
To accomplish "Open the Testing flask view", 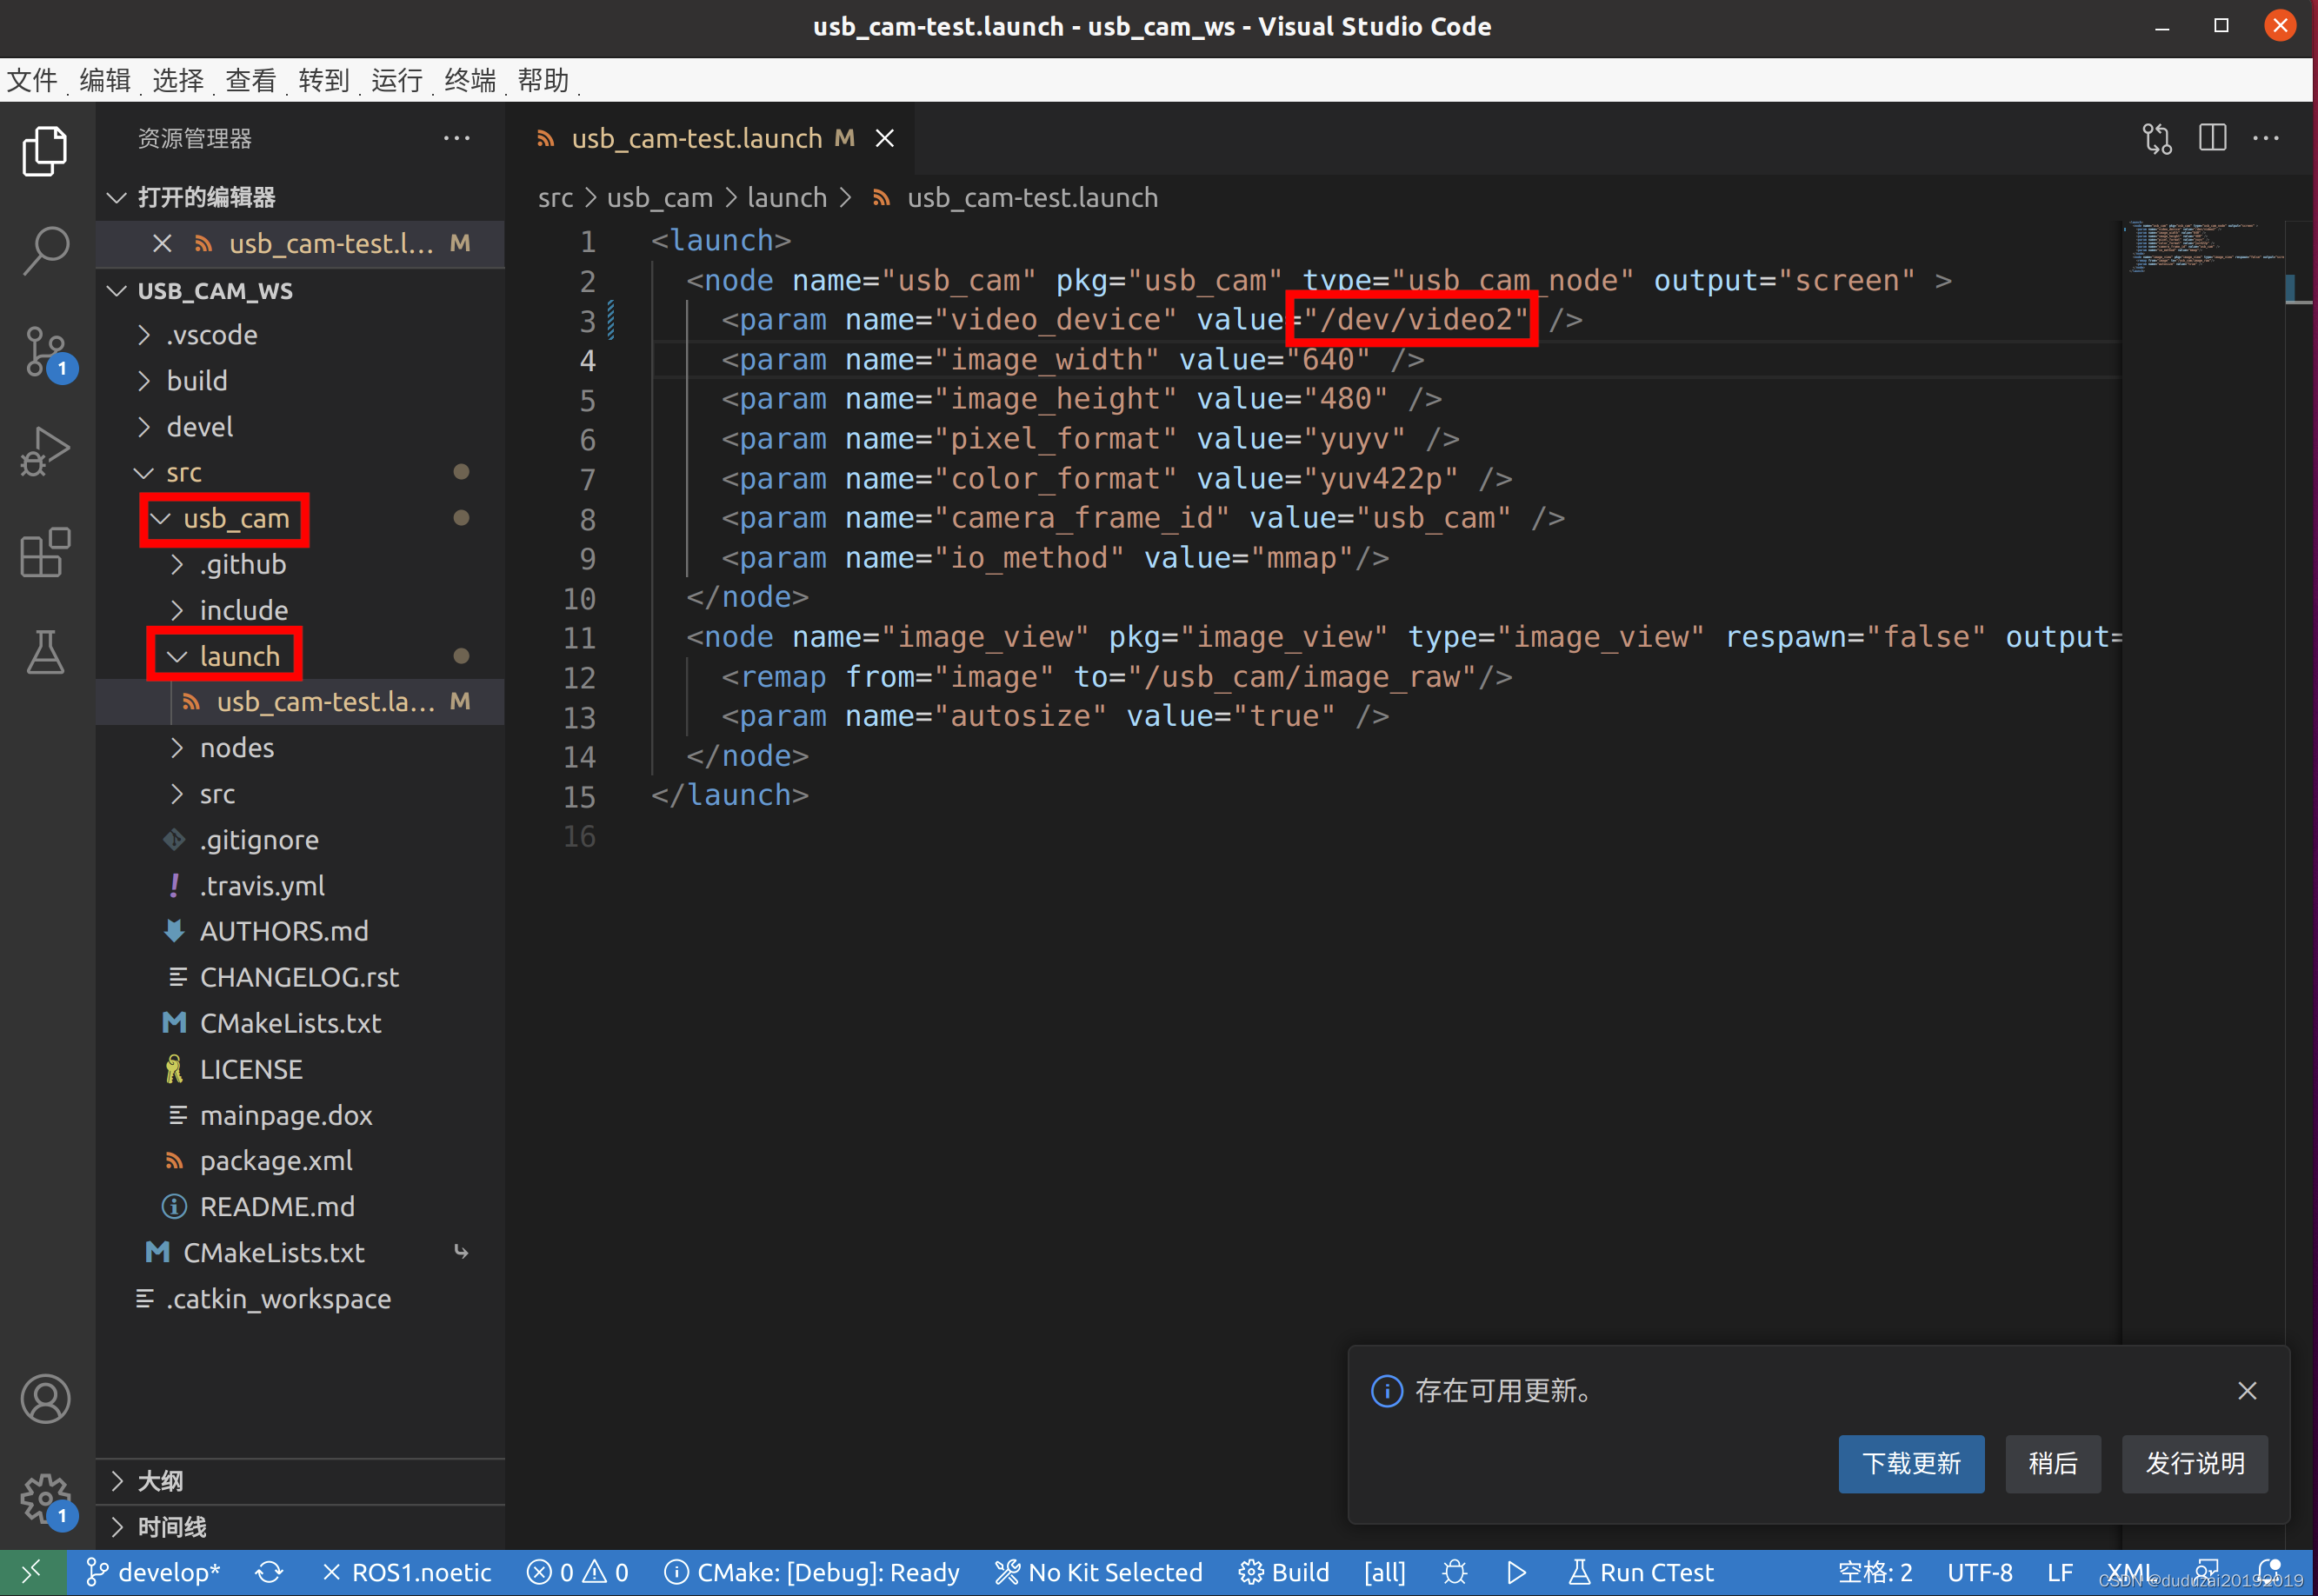I will (45, 652).
